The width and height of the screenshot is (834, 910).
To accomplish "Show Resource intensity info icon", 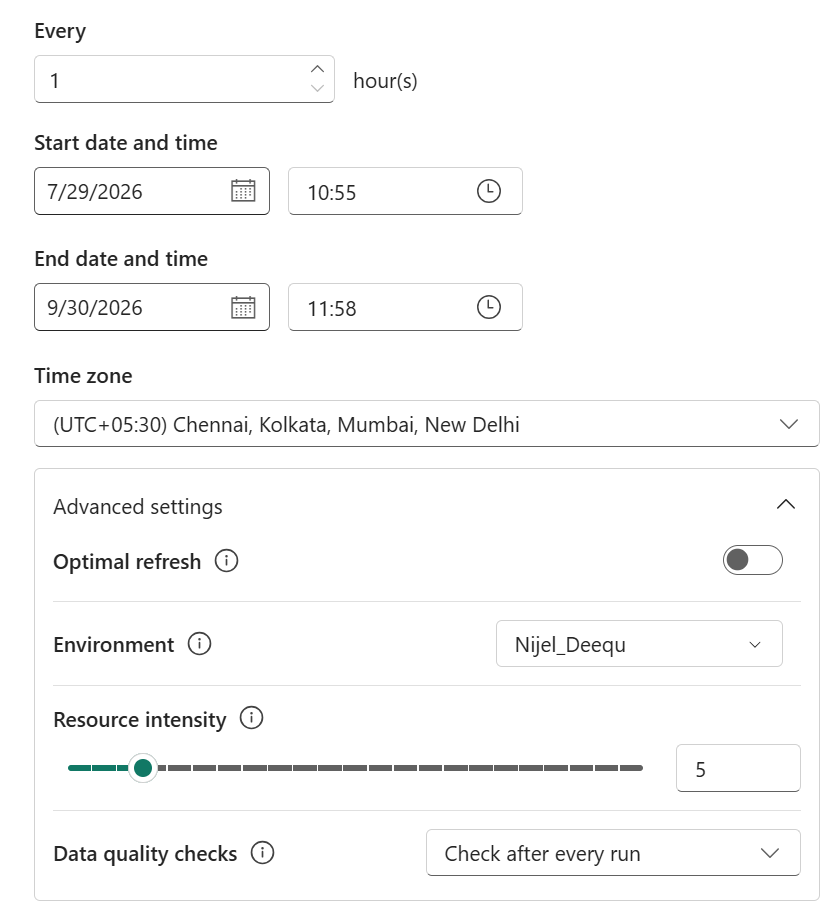I will [251, 718].
